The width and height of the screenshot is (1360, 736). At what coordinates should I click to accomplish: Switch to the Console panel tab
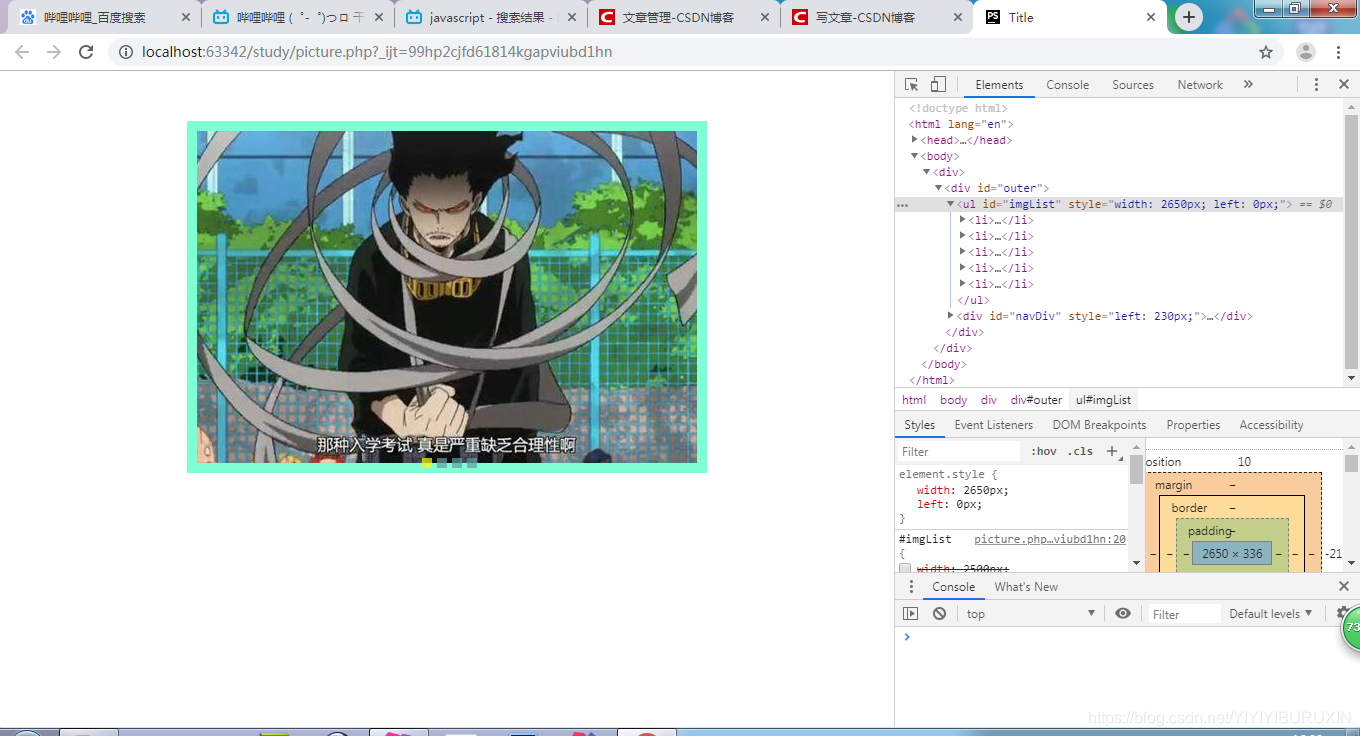pyautogui.click(x=1067, y=85)
